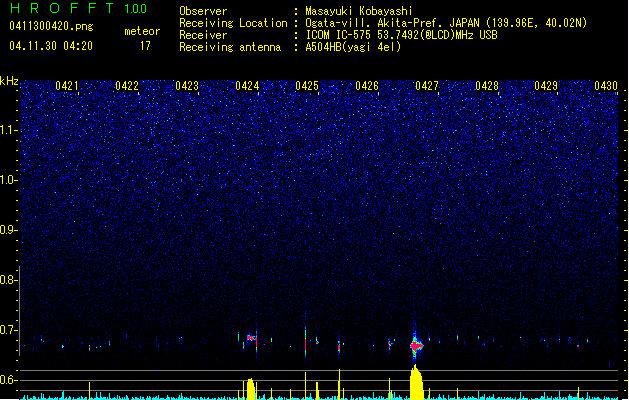
Task: Click time marker 0425
Action: point(307,86)
